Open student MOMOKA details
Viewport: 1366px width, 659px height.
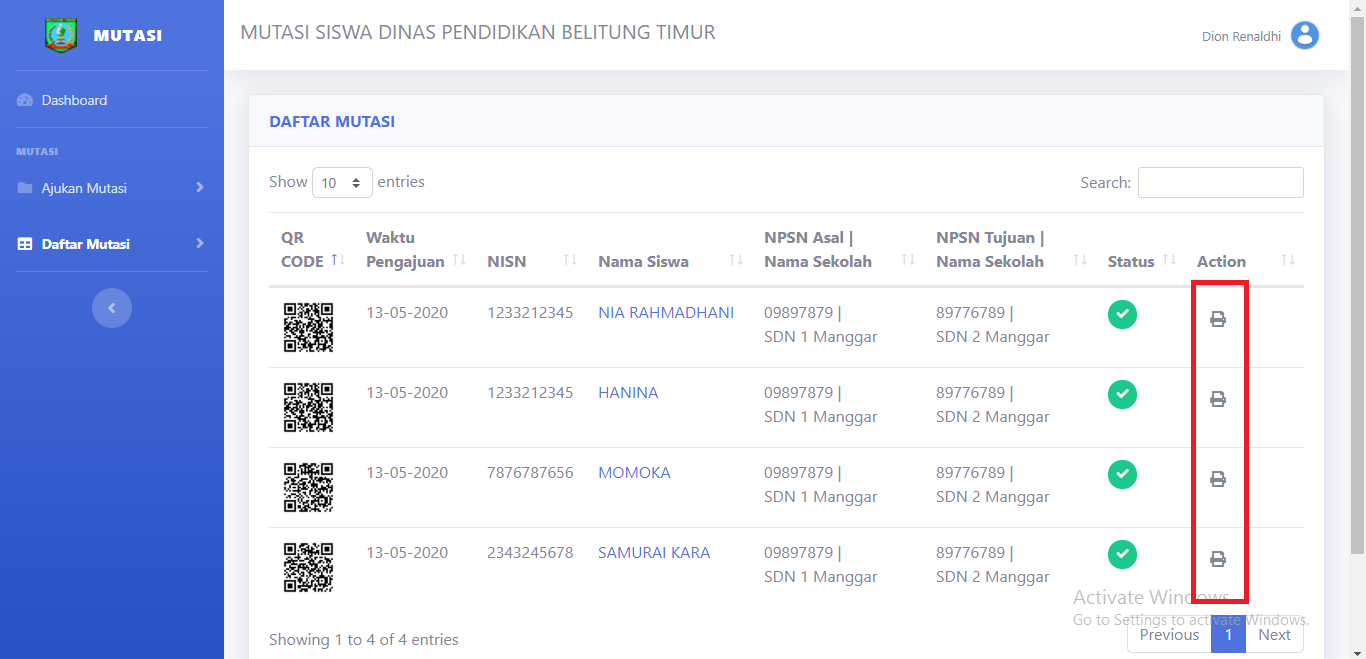click(634, 473)
